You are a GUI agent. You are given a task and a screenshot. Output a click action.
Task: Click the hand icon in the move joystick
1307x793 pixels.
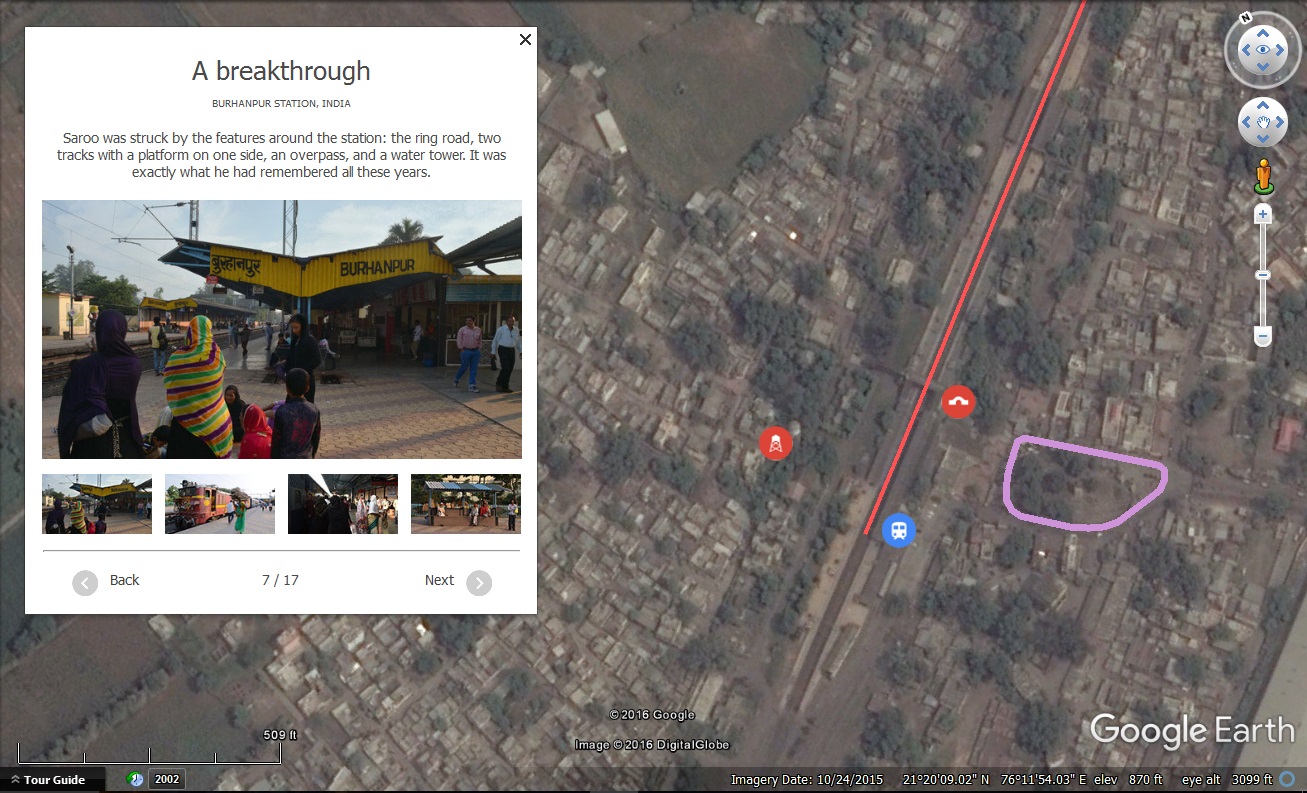(x=1263, y=121)
